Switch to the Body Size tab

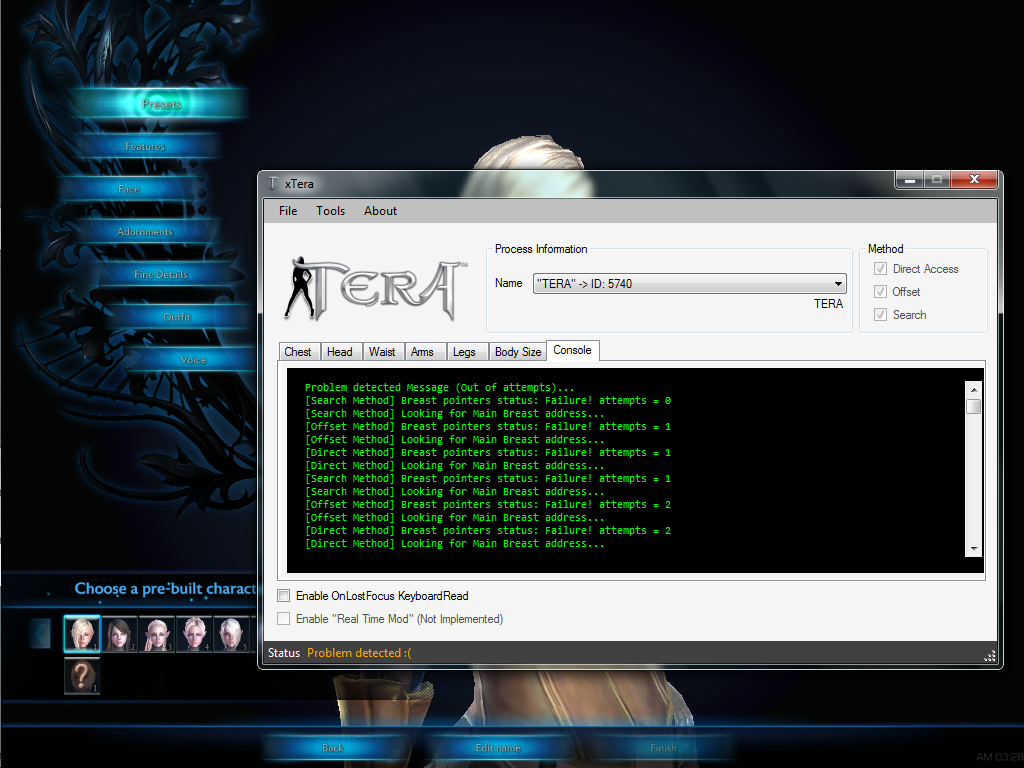518,352
